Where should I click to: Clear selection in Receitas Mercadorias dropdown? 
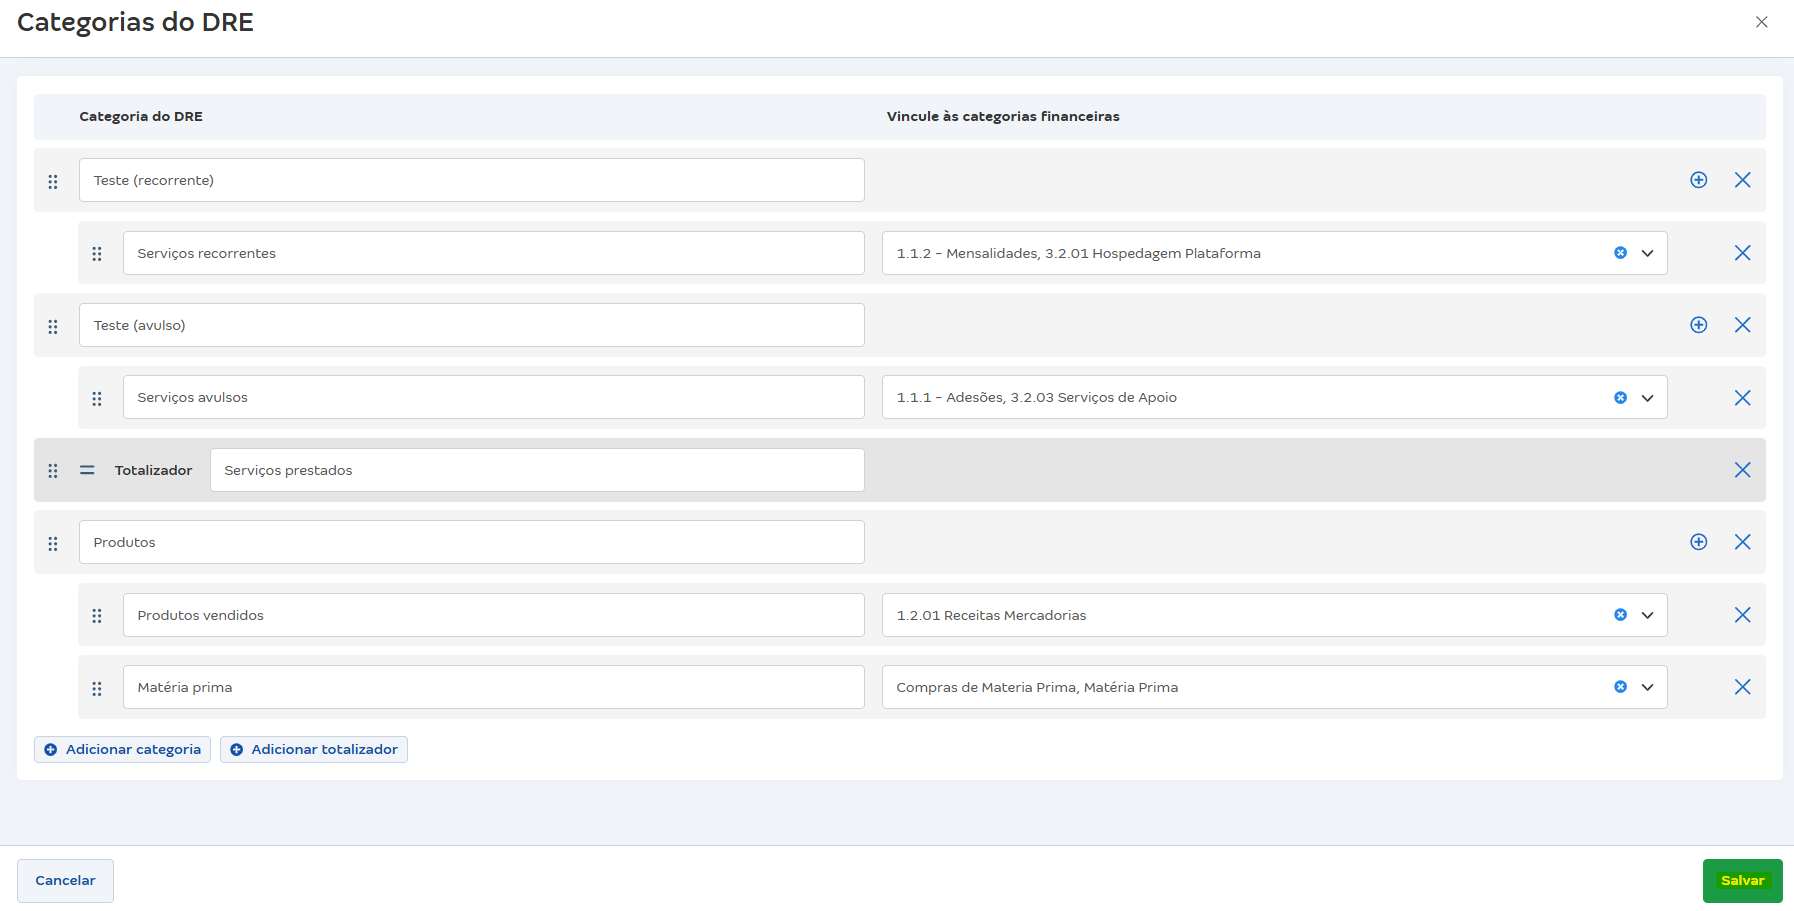pyautogui.click(x=1620, y=615)
